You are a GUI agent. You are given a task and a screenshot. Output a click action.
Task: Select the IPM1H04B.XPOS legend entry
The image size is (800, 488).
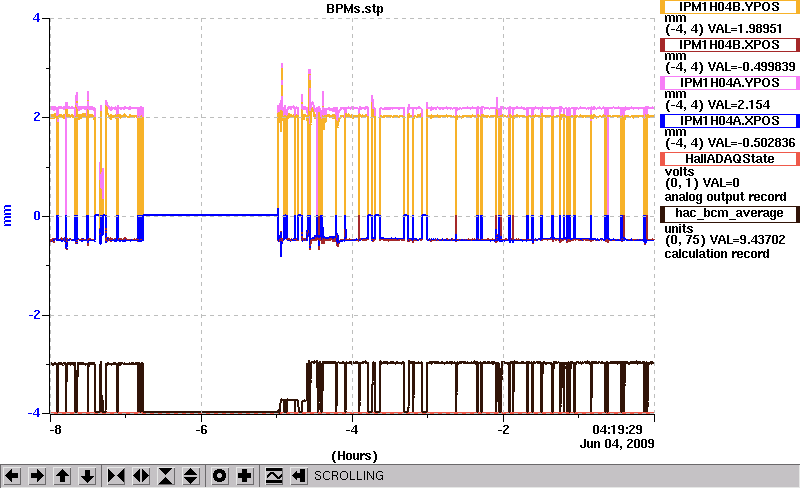click(x=730, y=45)
